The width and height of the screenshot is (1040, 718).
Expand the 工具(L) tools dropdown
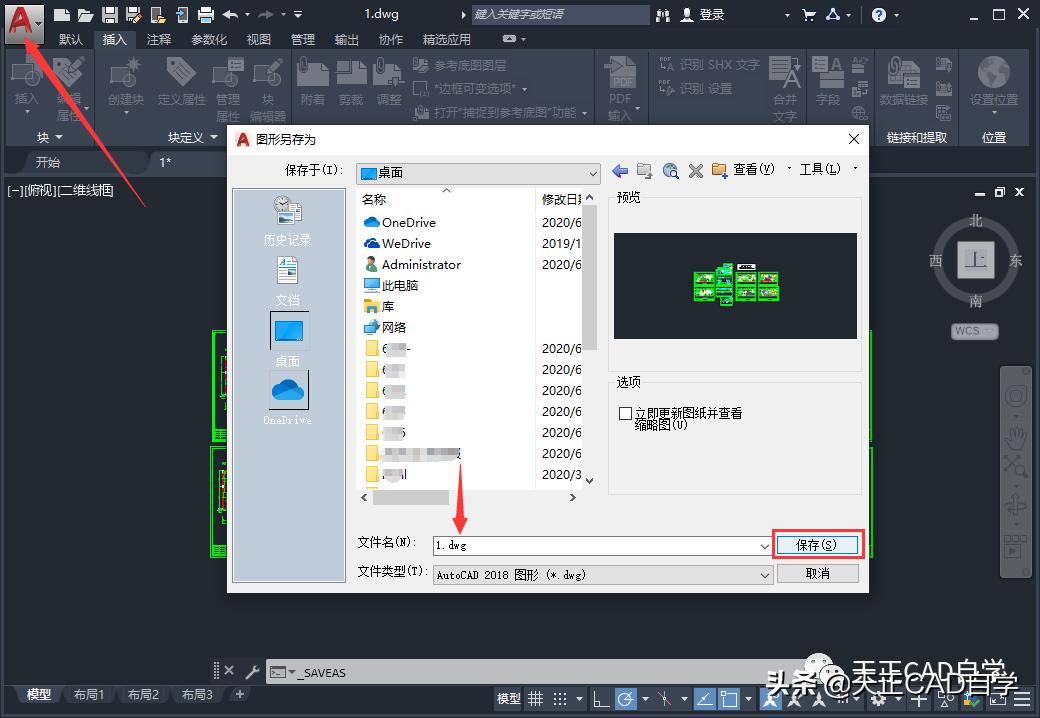point(822,169)
